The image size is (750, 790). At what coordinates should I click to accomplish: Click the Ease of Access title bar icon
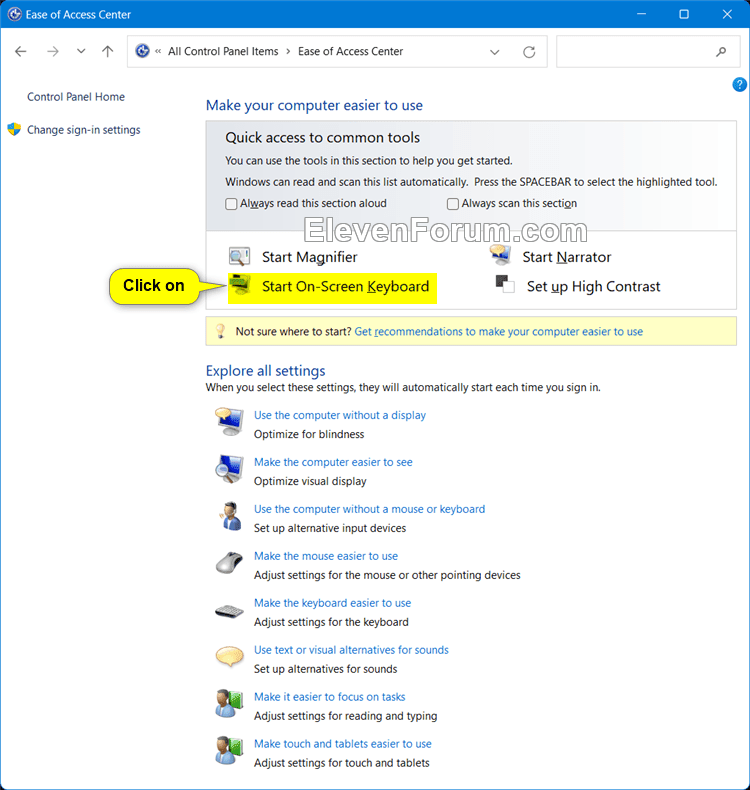15,14
